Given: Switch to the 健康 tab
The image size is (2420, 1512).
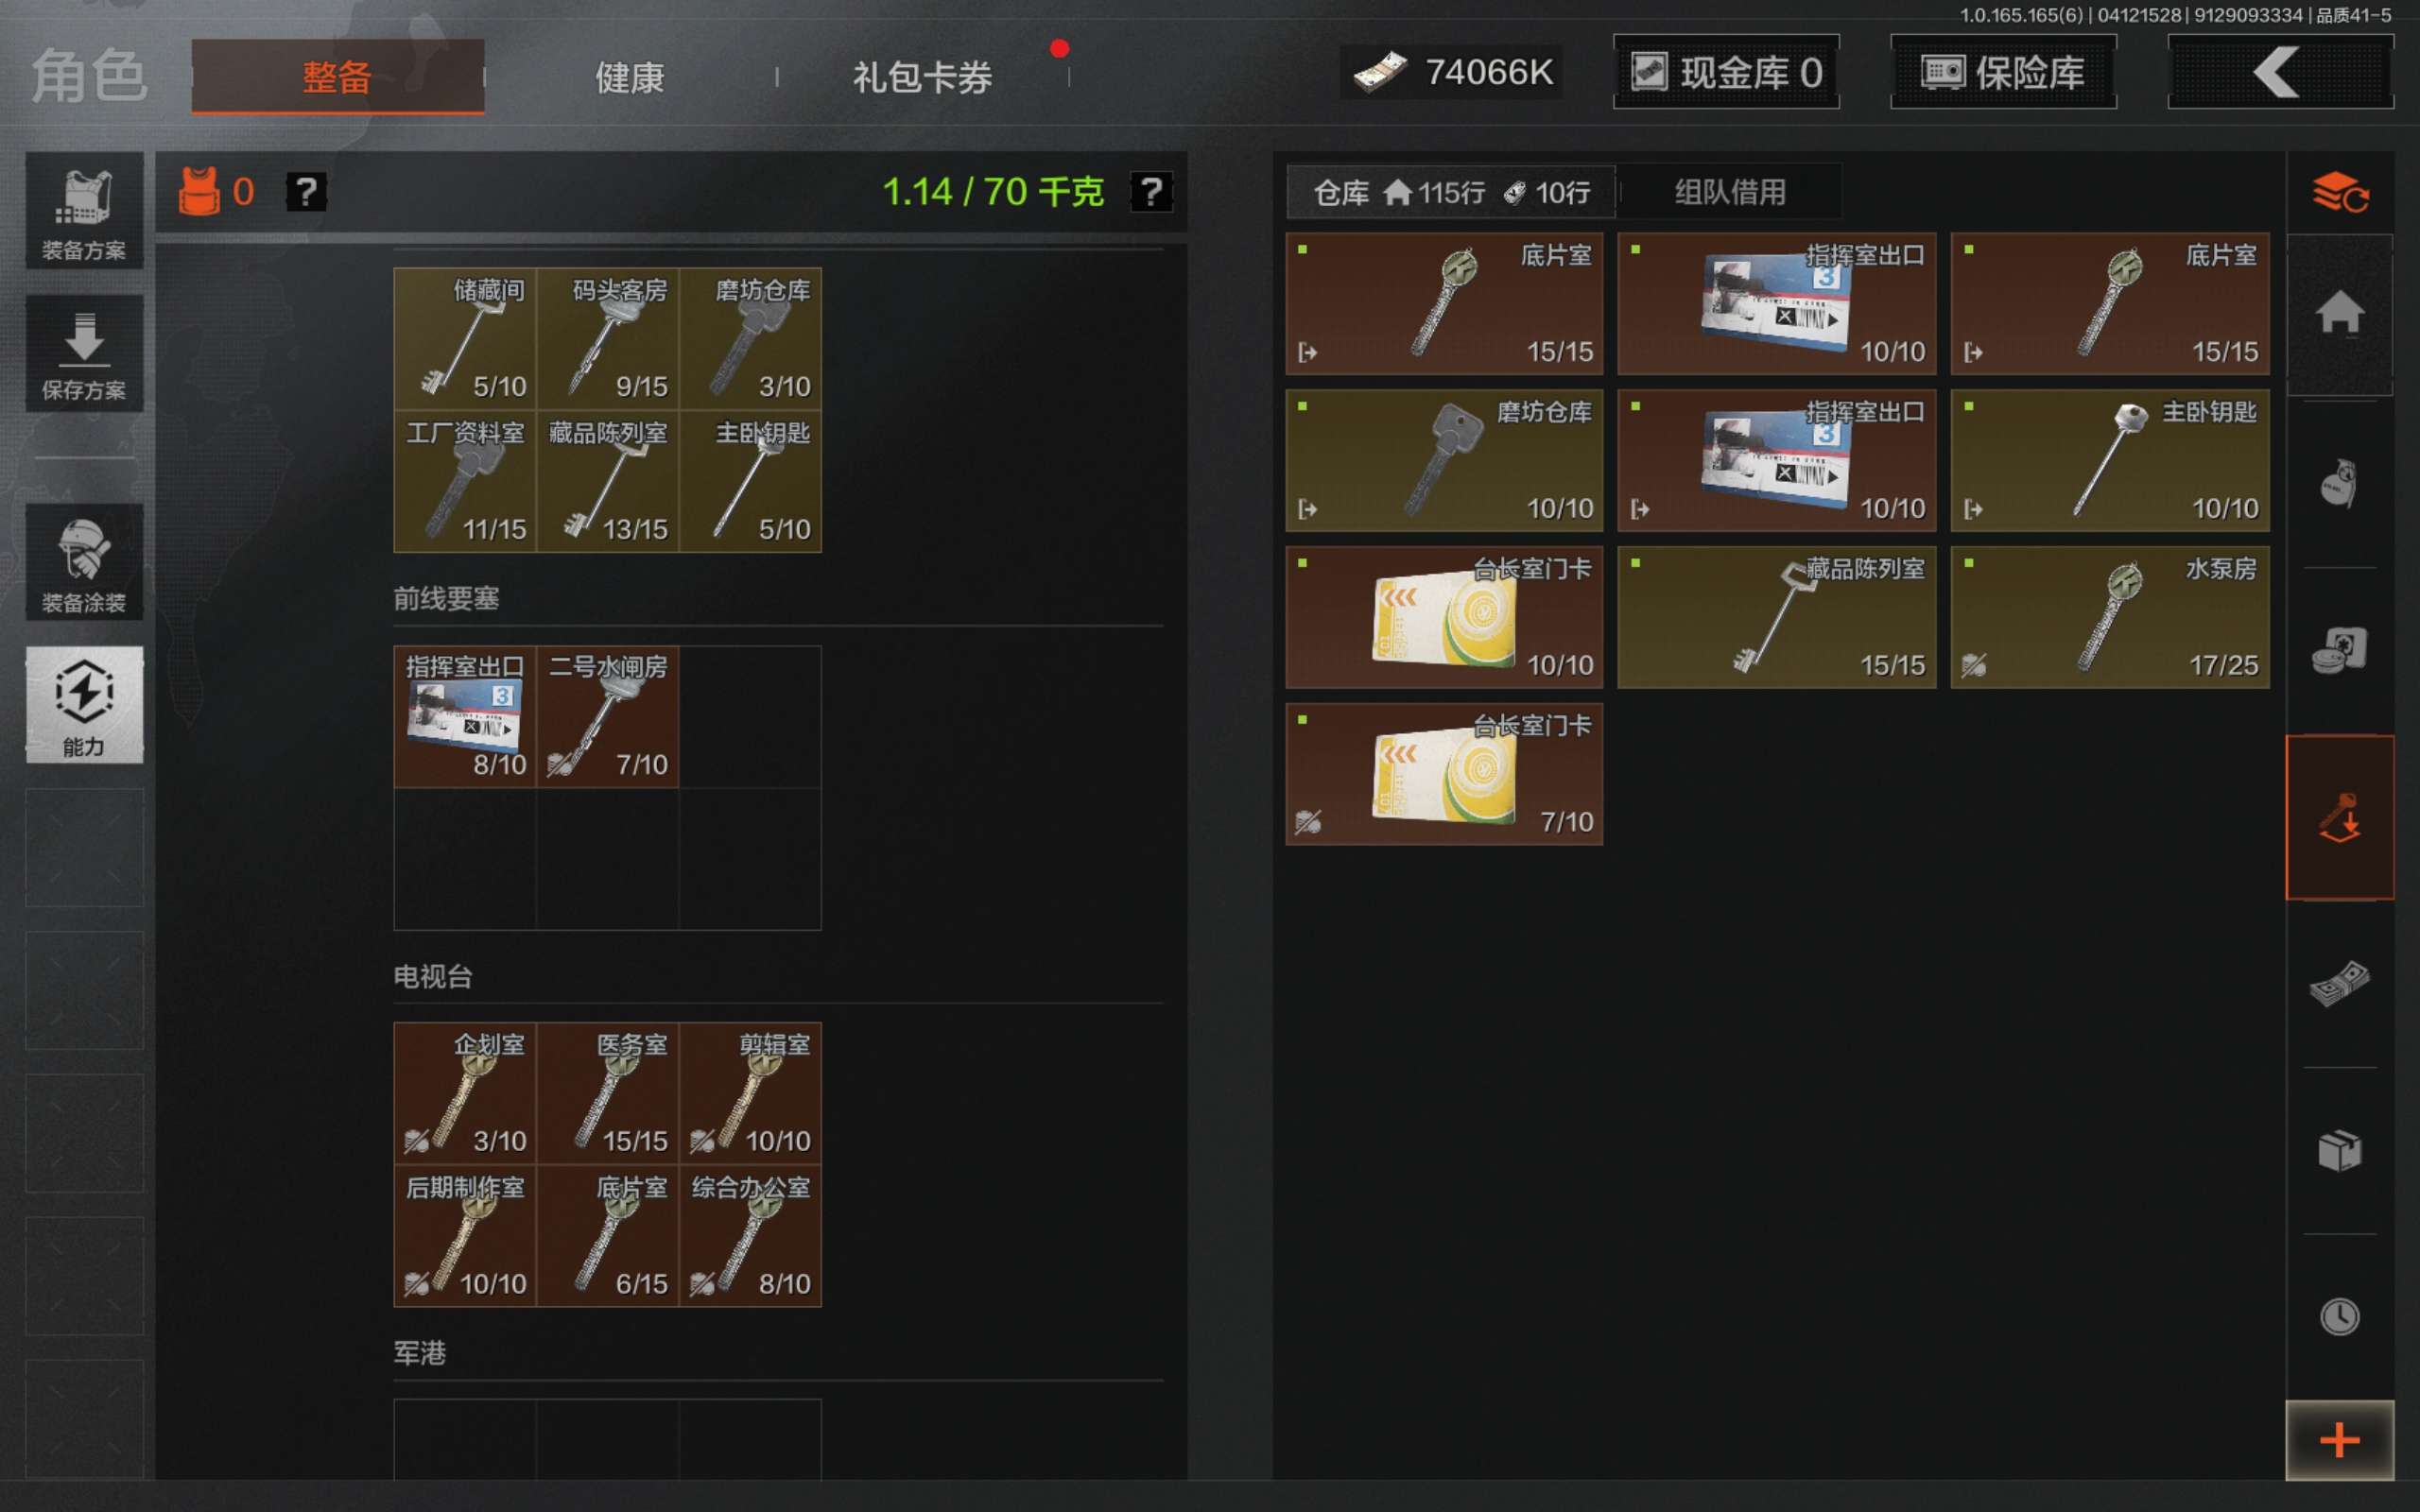Looking at the screenshot, I should click(630, 77).
